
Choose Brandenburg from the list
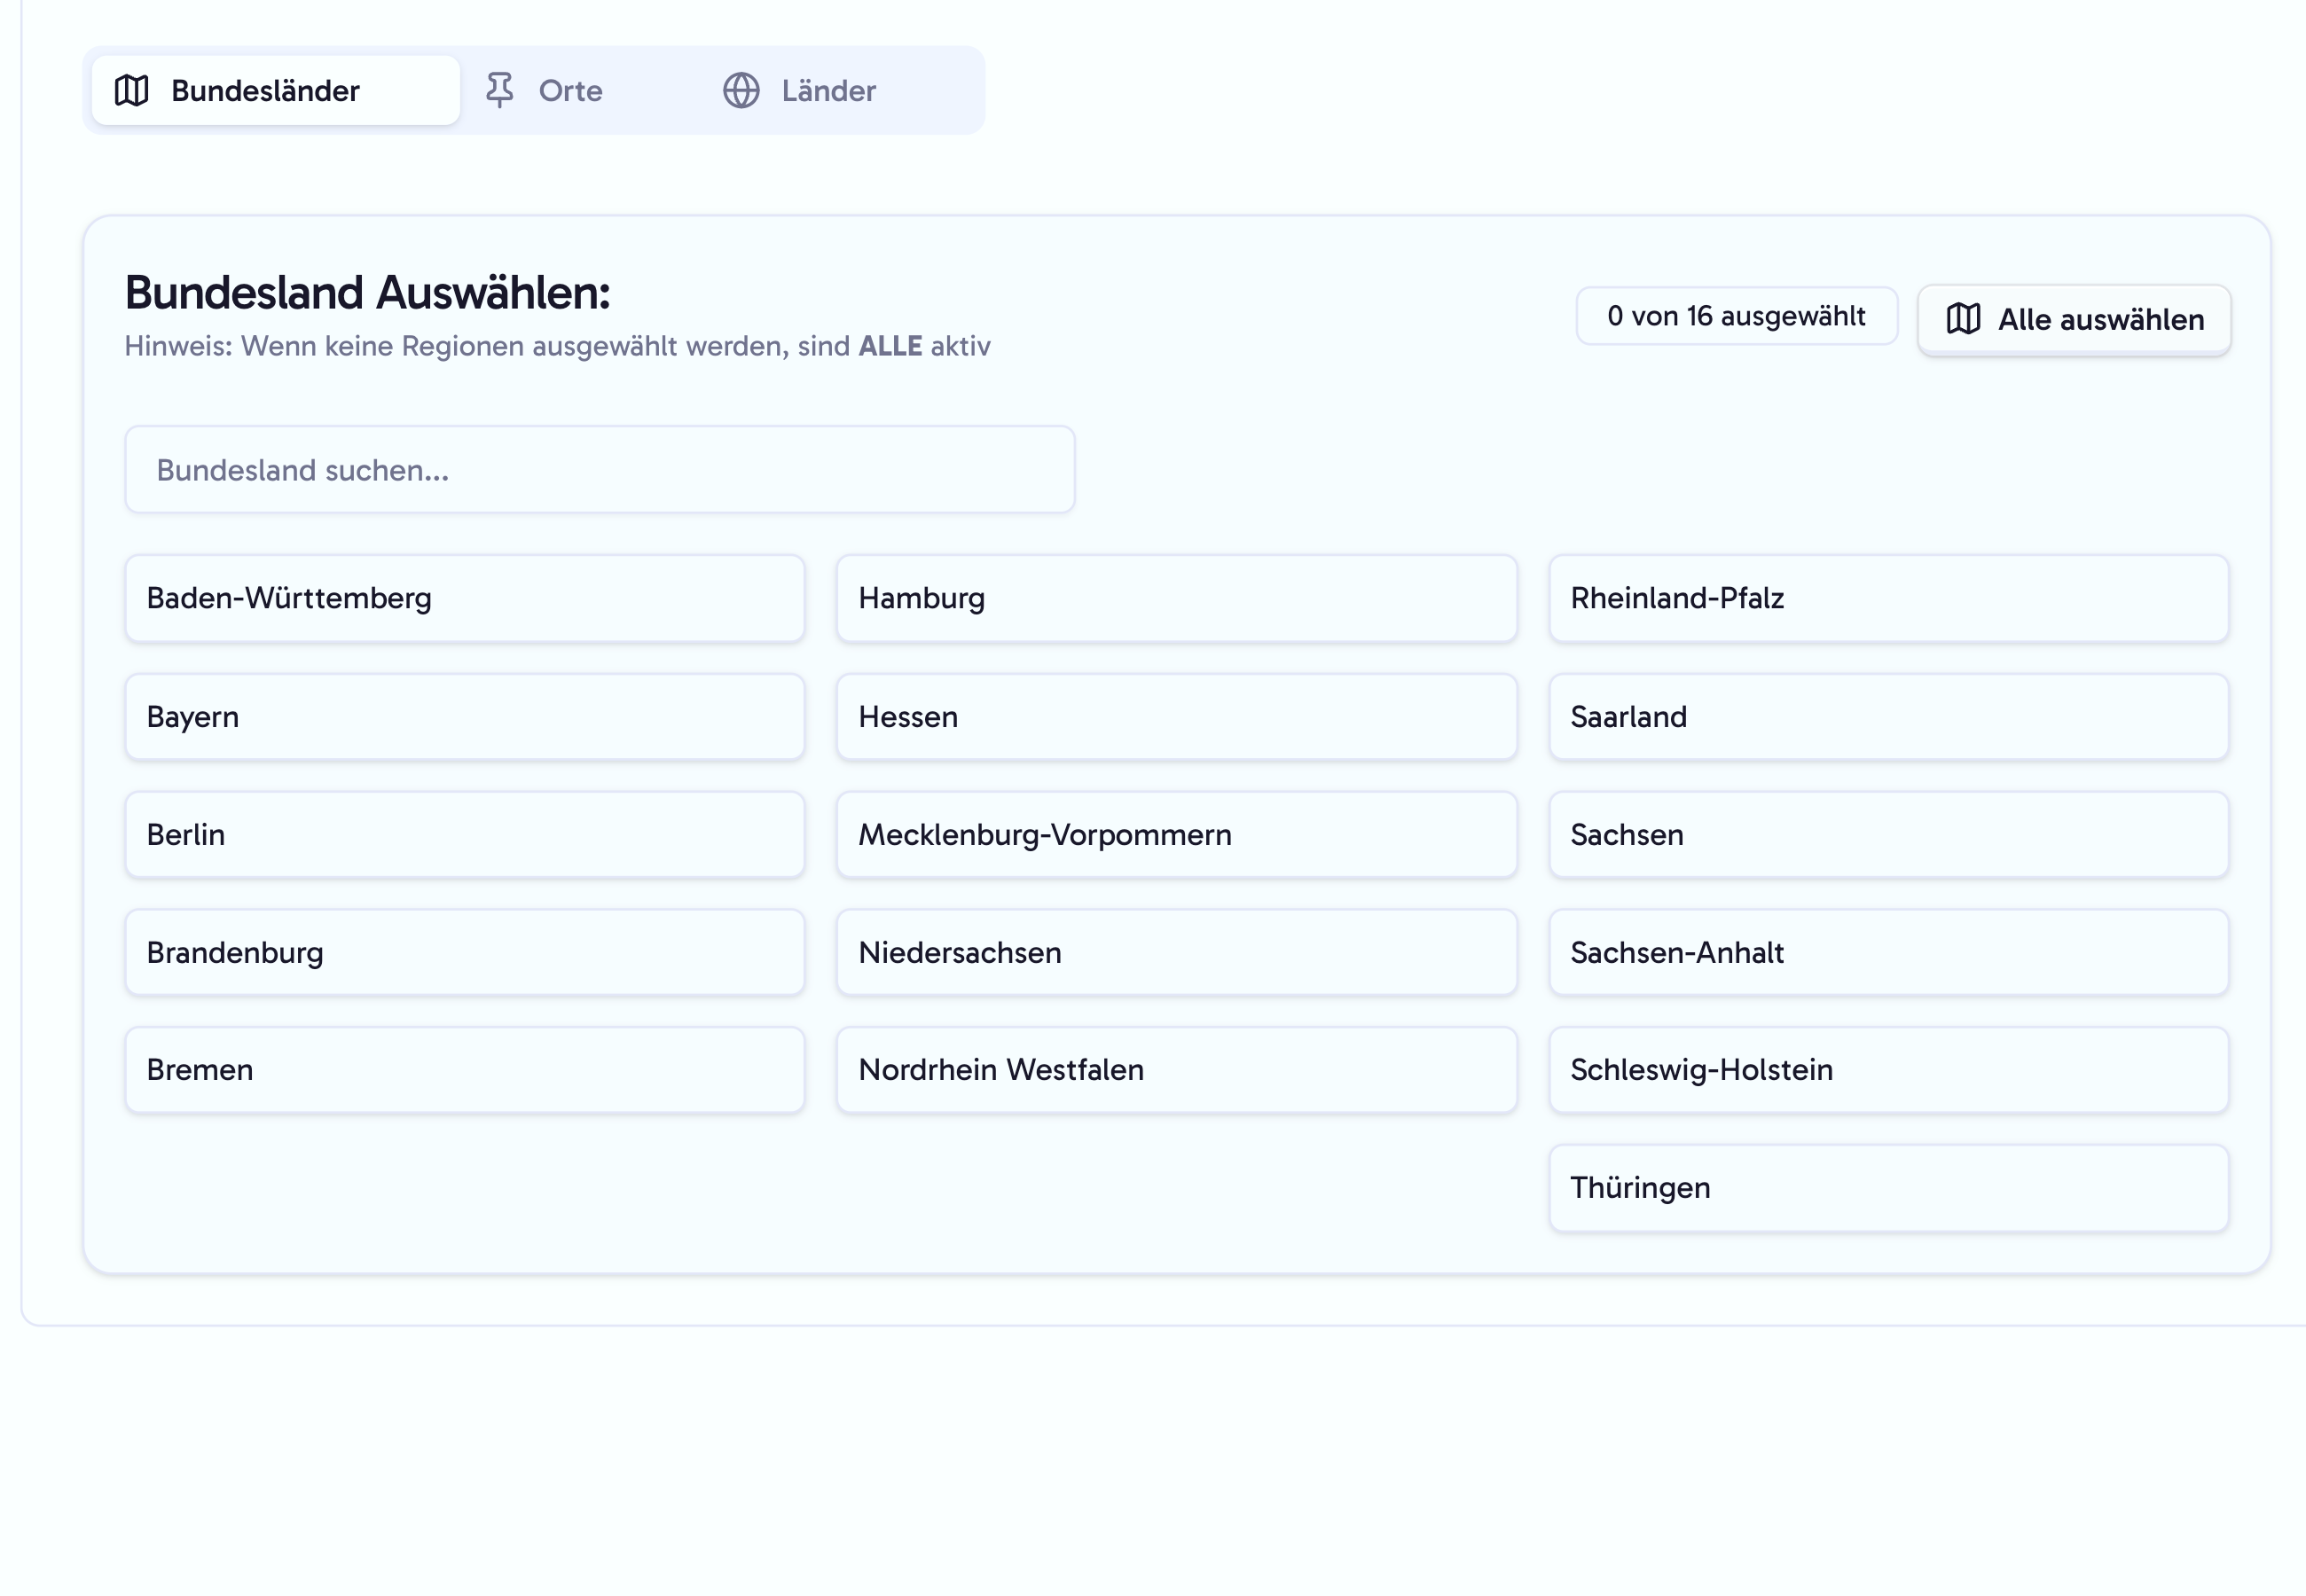coord(465,953)
